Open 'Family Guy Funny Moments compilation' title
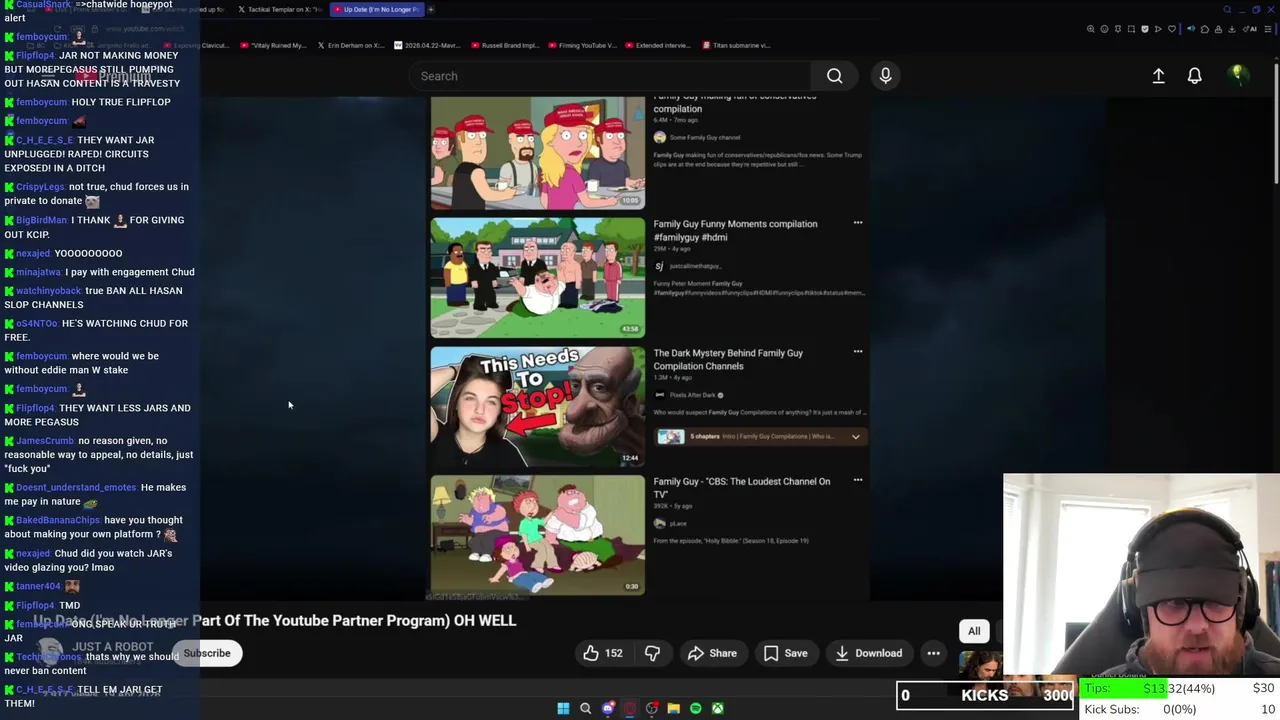The width and height of the screenshot is (1280, 720). click(x=735, y=230)
